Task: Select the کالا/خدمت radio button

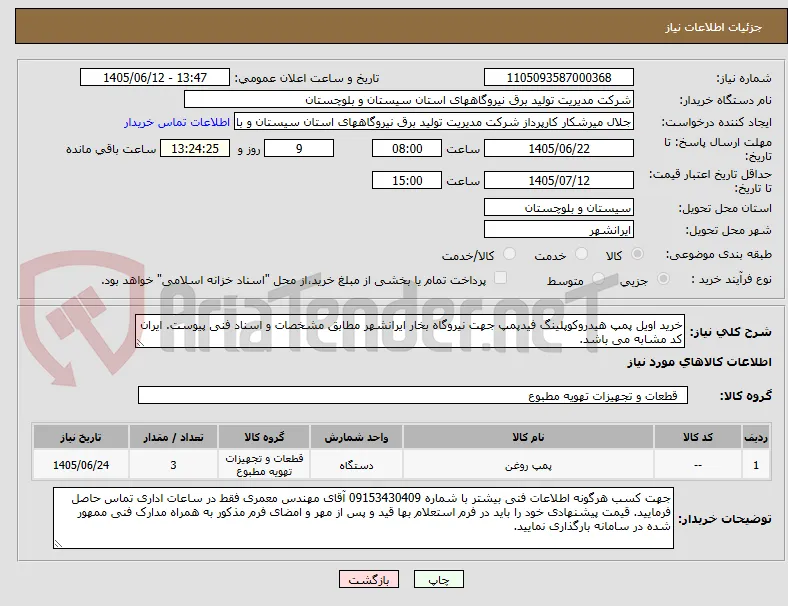Action: (x=510, y=254)
